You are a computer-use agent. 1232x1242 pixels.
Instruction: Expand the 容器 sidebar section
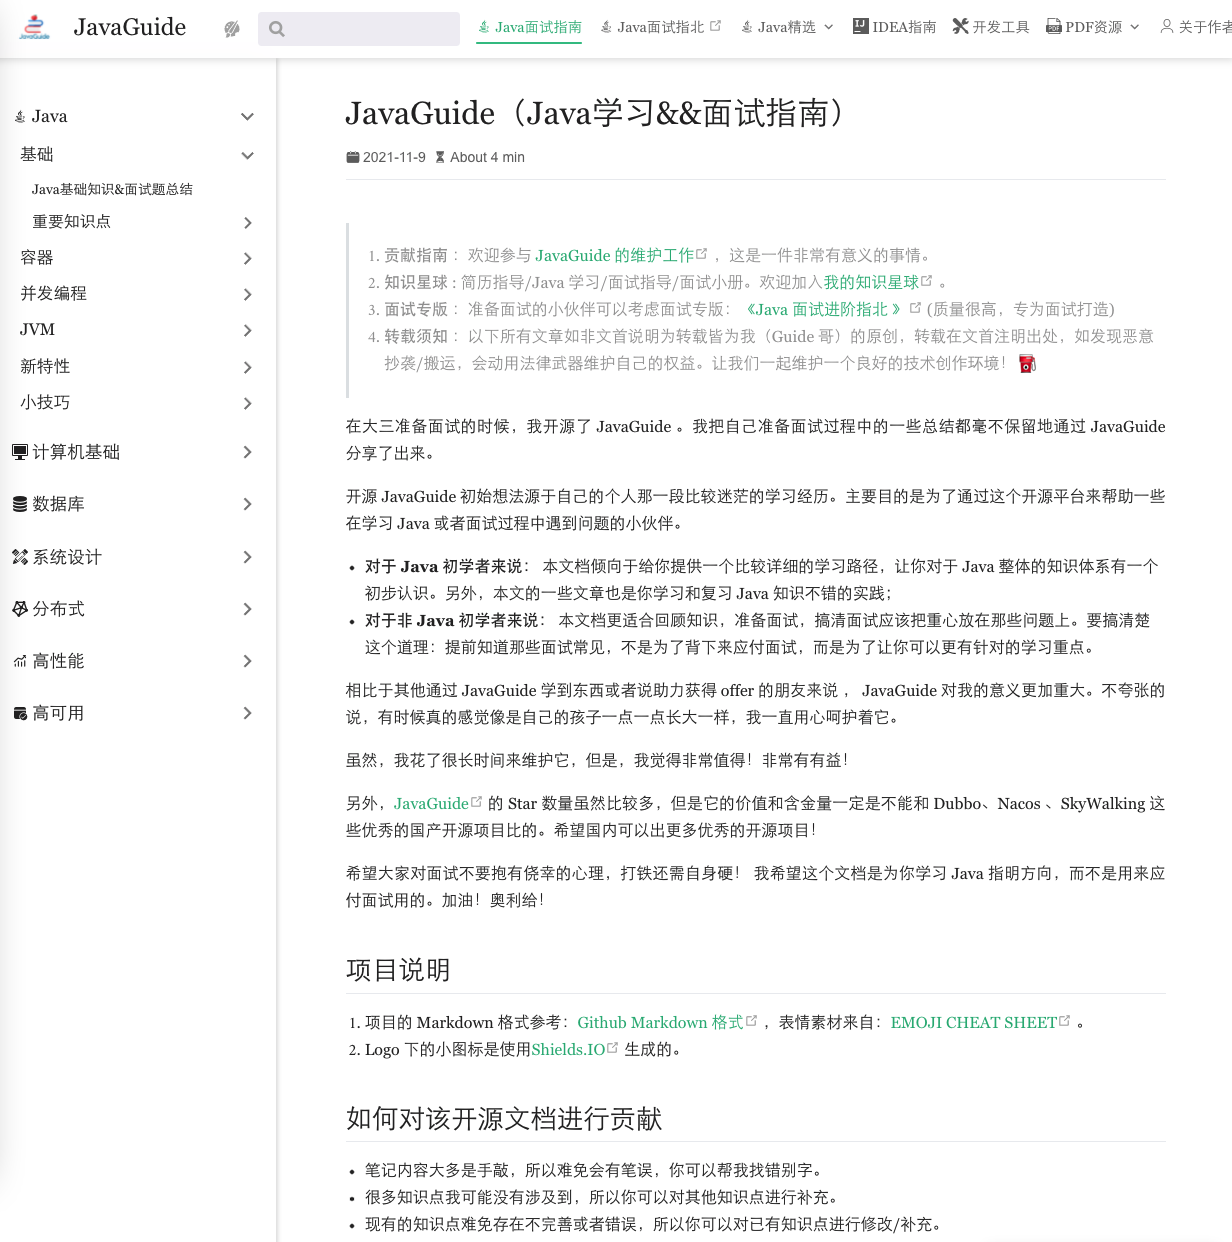247,258
